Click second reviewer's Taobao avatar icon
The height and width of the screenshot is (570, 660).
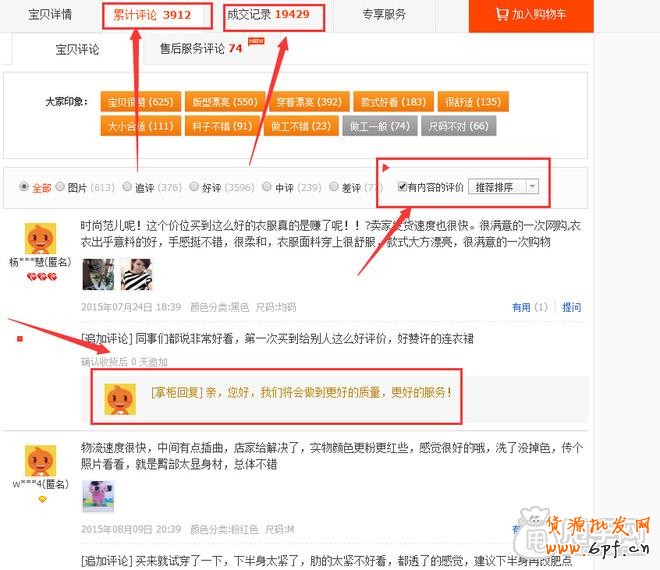click(39, 461)
